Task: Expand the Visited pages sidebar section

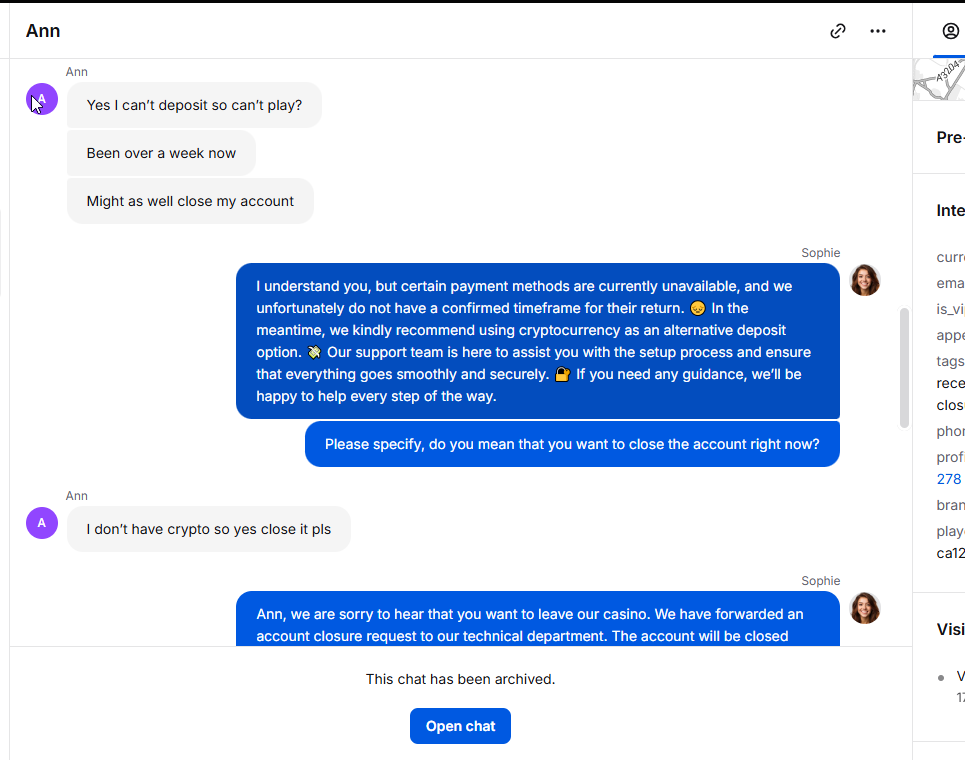Action: pyautogui.click(x=950, y=629)
